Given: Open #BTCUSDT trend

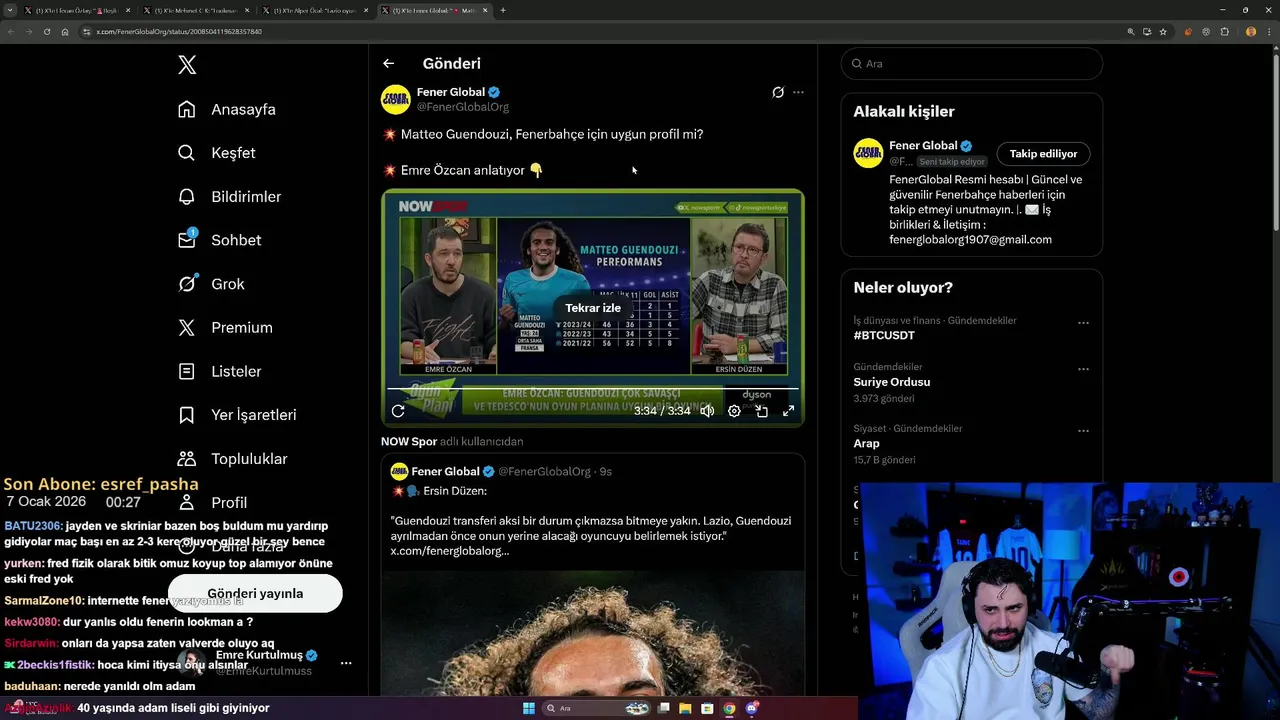Looking at the screenshot, I should coord(884,336).
